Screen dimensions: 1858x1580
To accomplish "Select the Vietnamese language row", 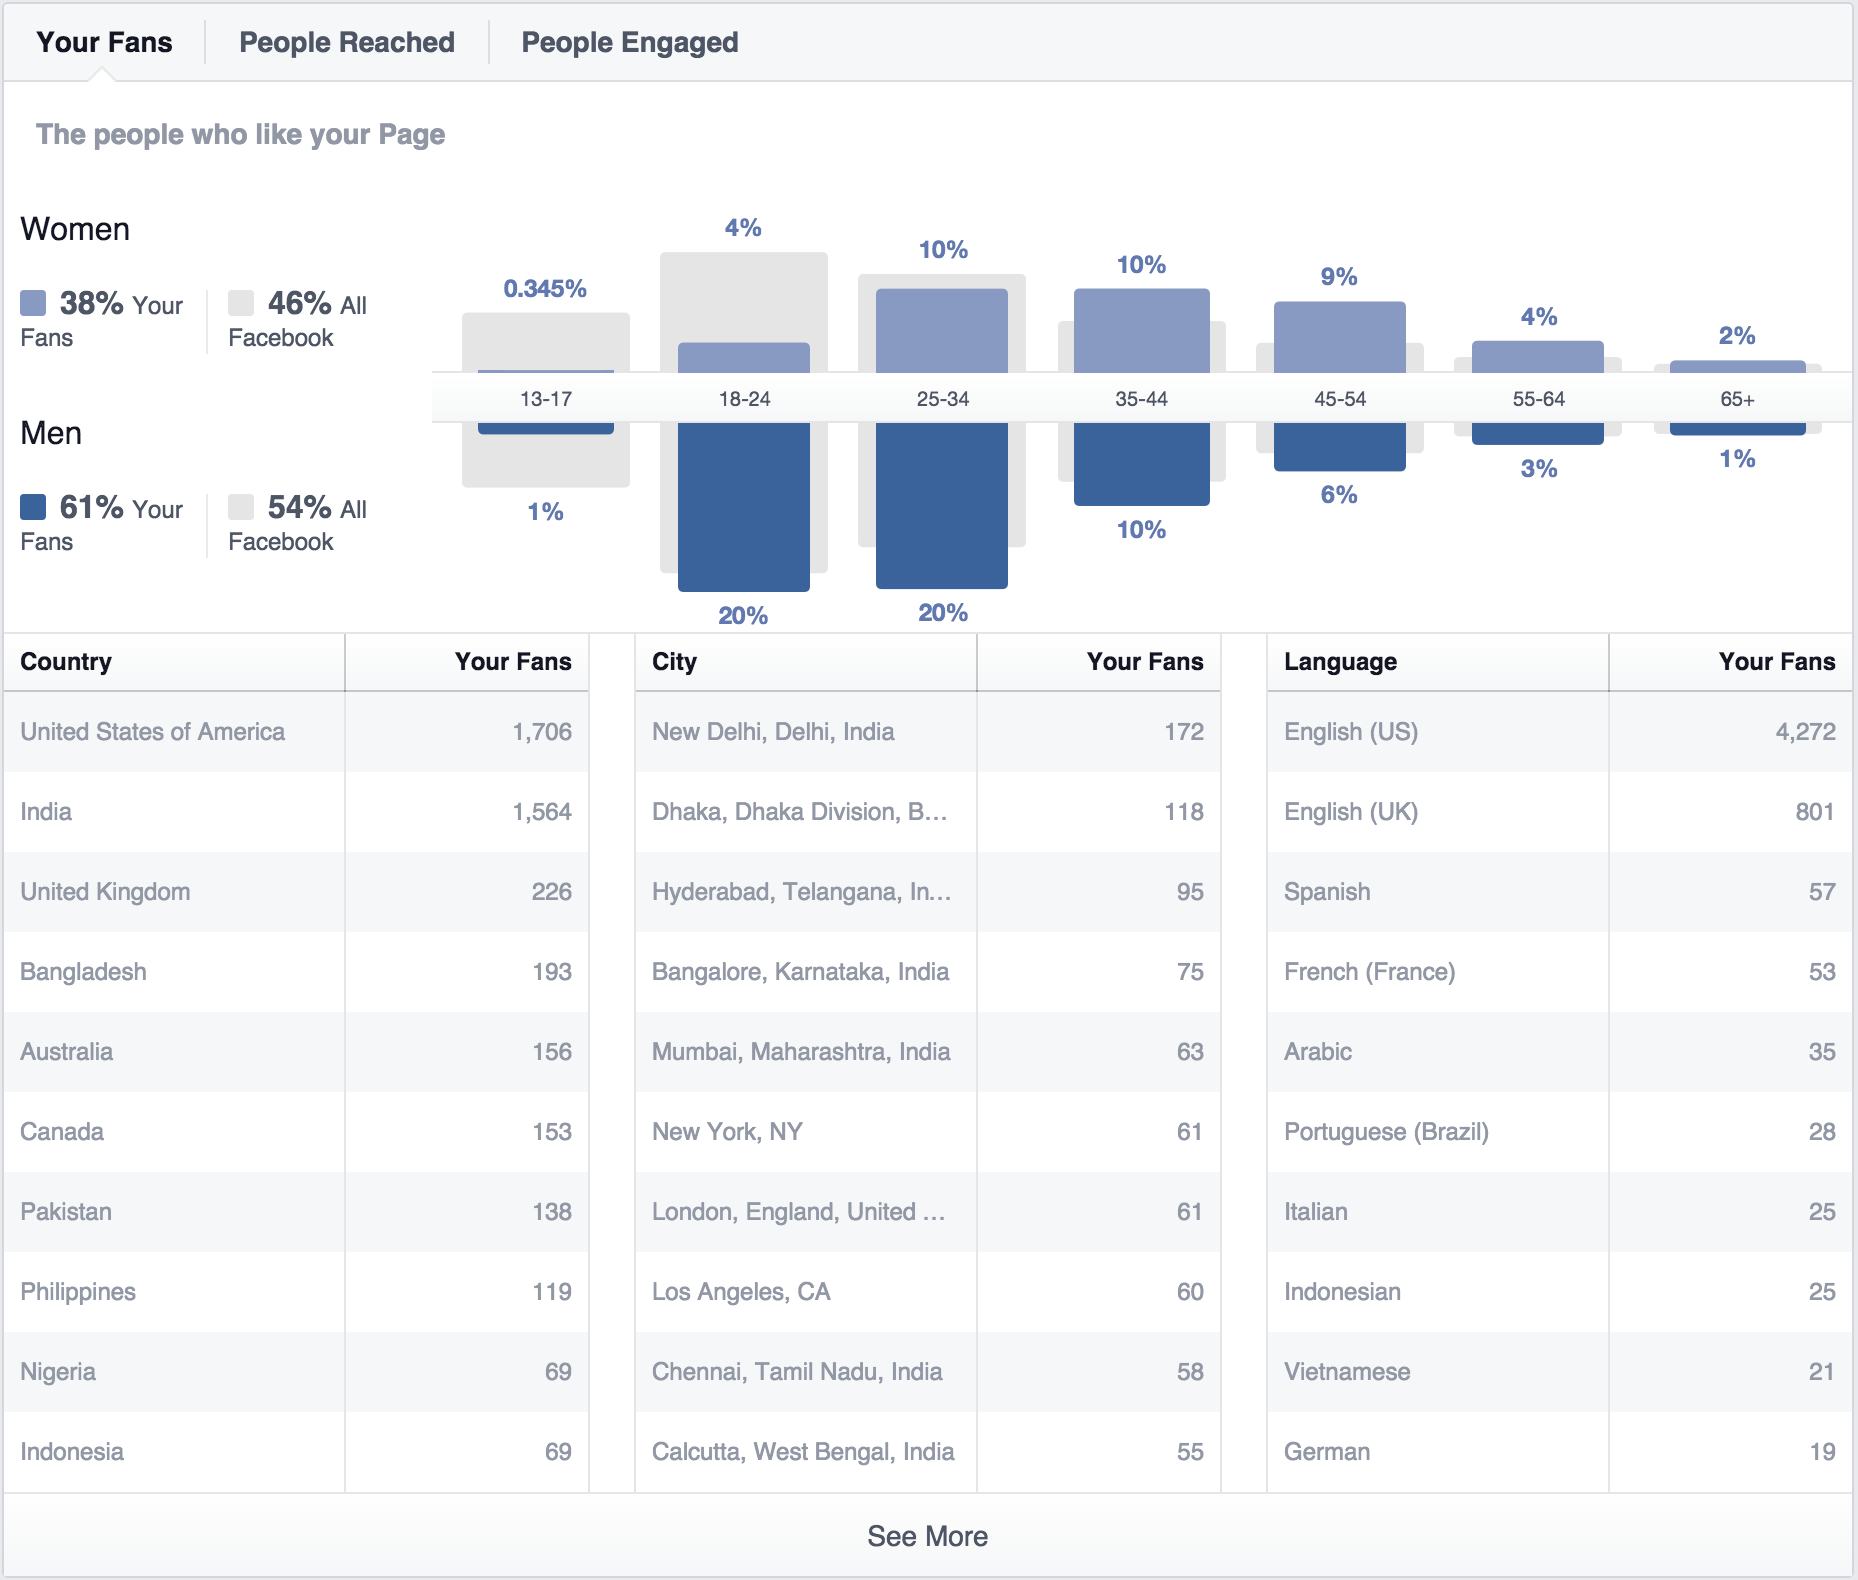I will click(1560, 1372).
